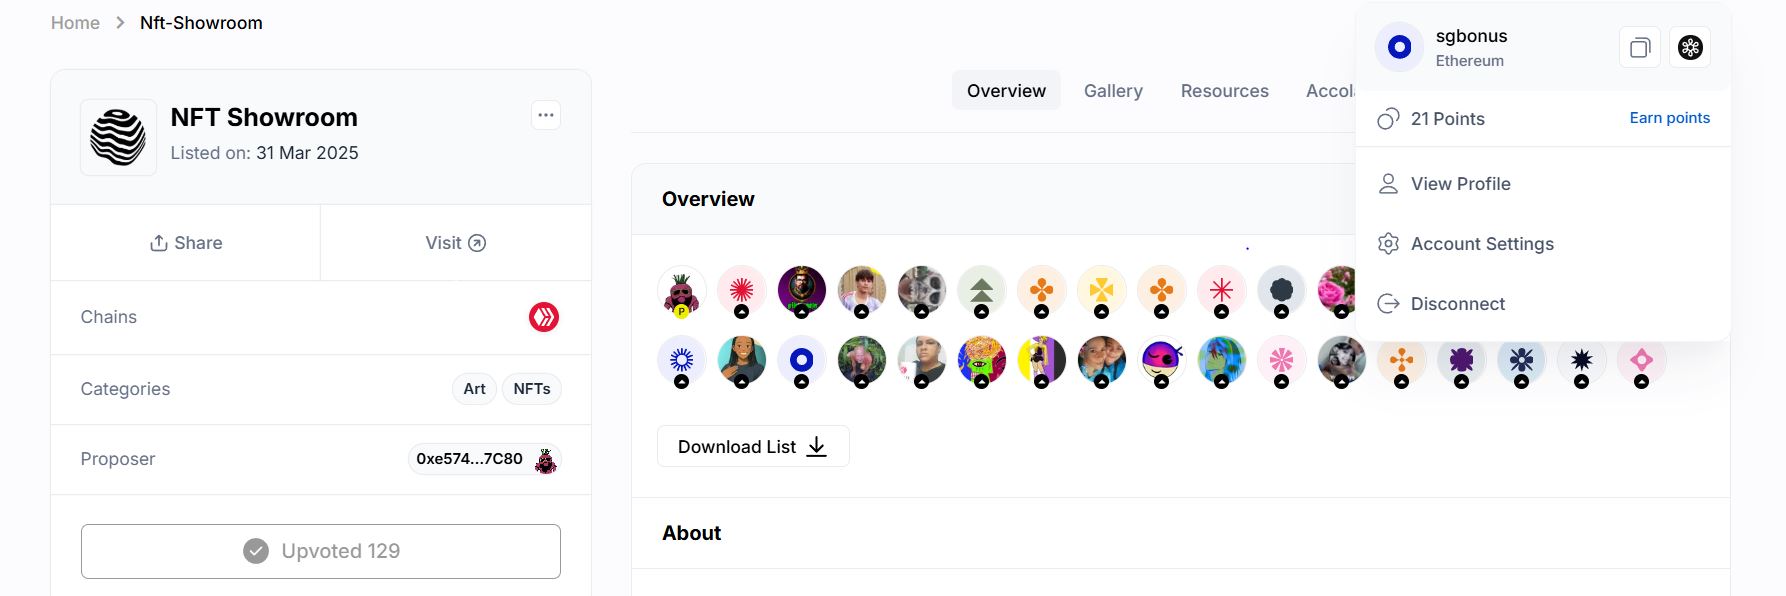Click the 'Chains' row label
1786x596 pixels.
(x=108, y=317)
